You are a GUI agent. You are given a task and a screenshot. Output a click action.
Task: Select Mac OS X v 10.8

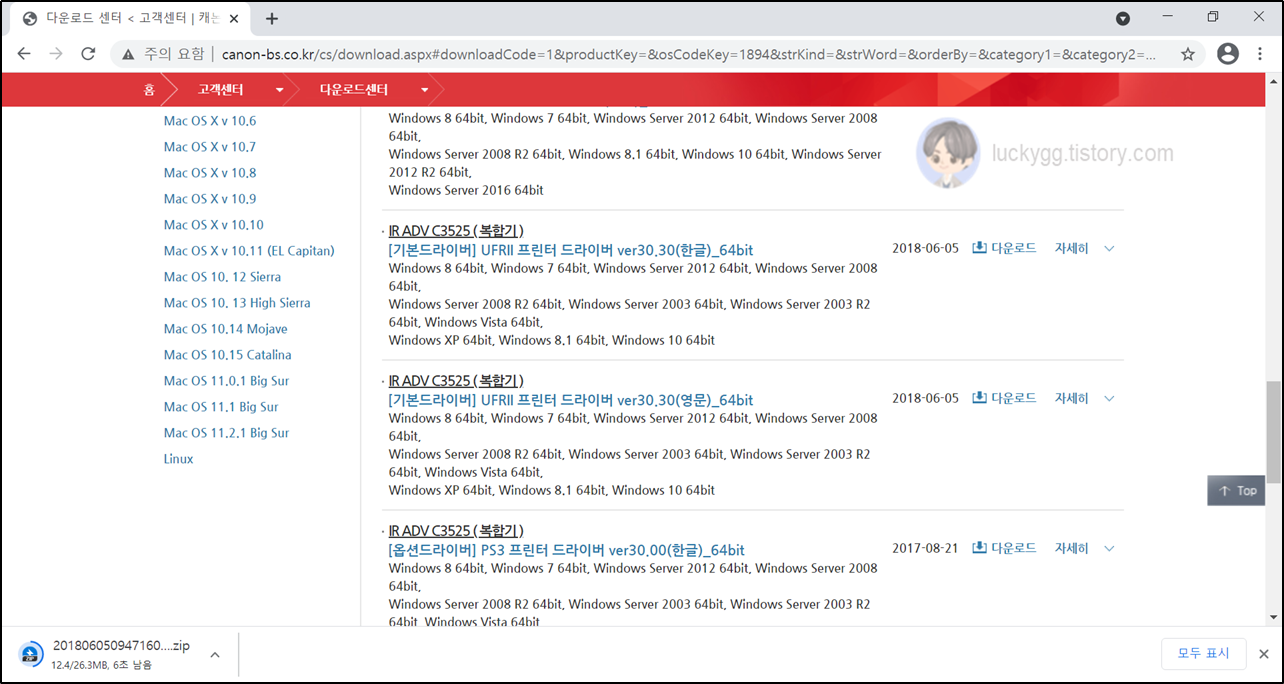[210, 173]
